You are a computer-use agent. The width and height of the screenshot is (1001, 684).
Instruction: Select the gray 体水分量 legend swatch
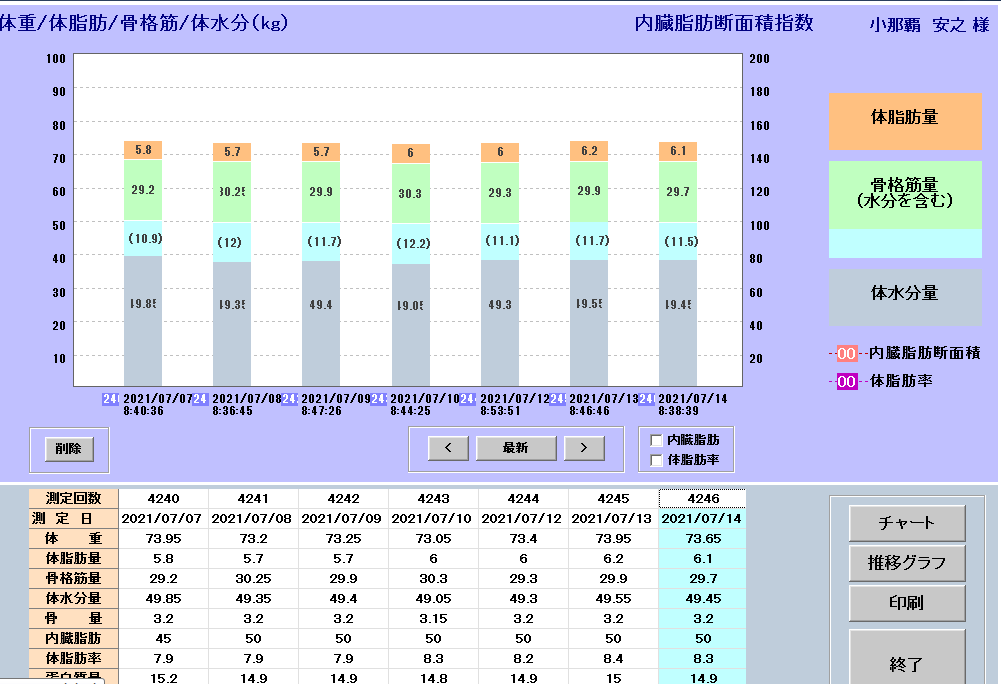point(905,297)
